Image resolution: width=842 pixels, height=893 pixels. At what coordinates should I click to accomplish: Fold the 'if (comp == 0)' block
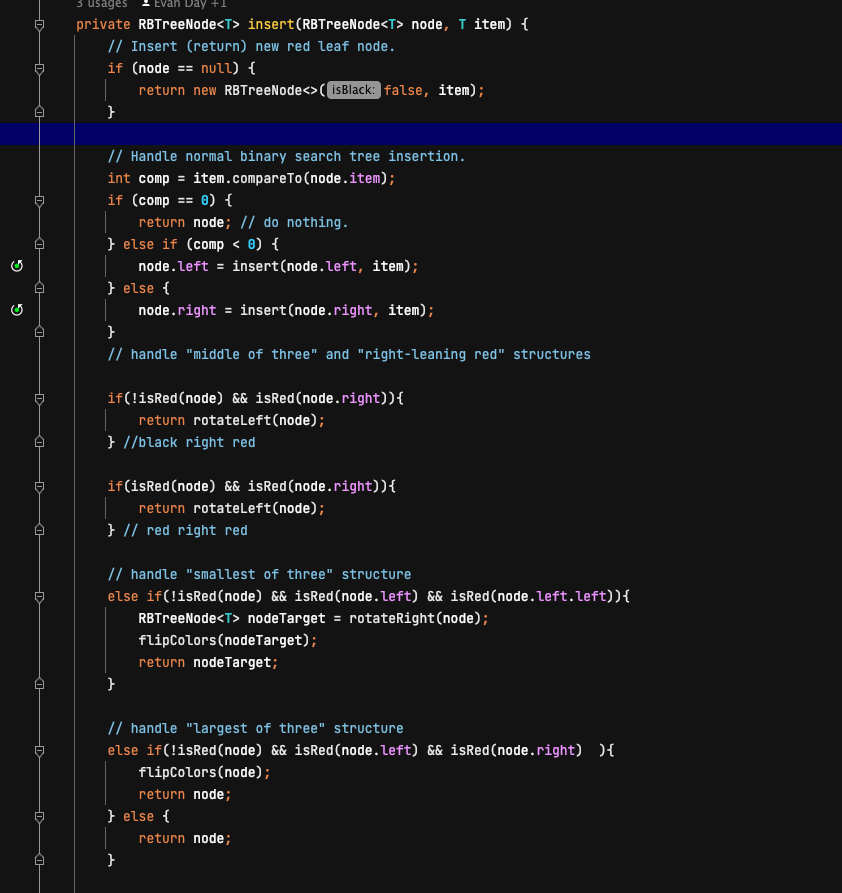coord(39,201)
